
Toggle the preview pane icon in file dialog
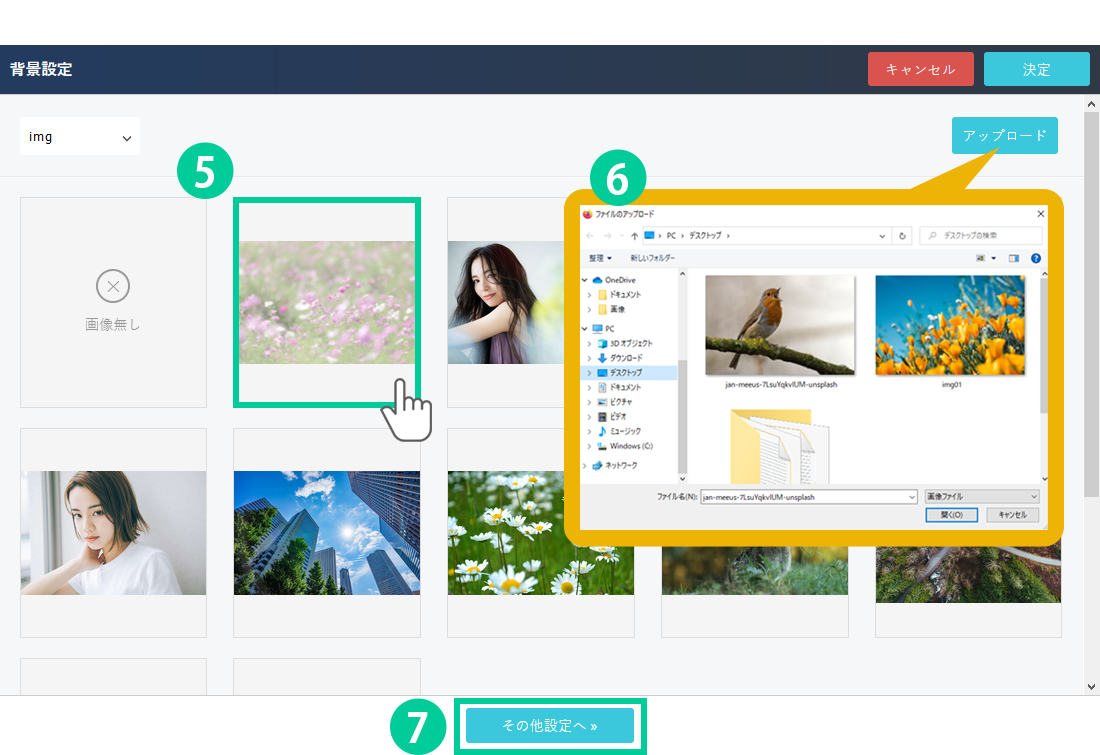pos(1014,258)
